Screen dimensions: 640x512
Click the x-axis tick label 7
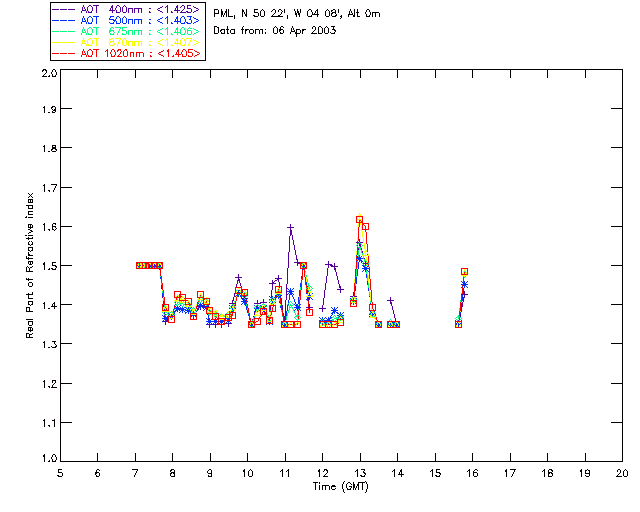point(135,473)
